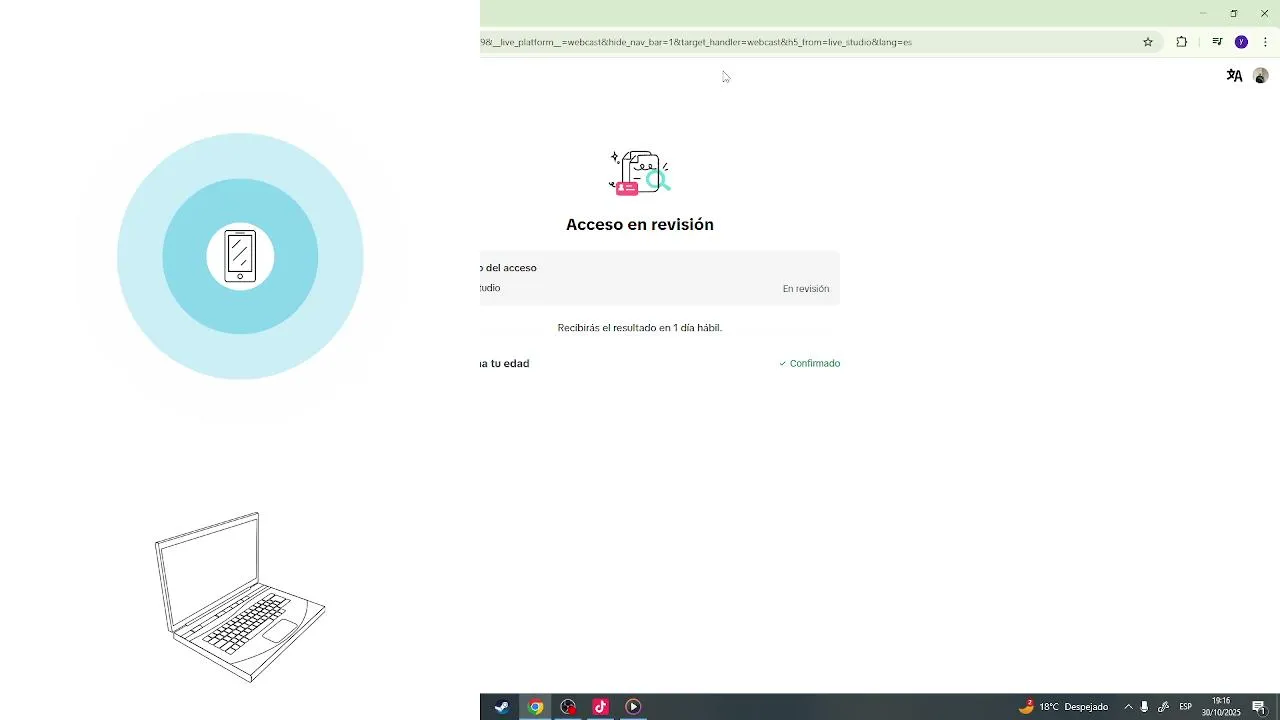This screenshot has width=1280, height=720.
Task: Open the Chrome profile avatar 'Y'
Action: 1241,42
